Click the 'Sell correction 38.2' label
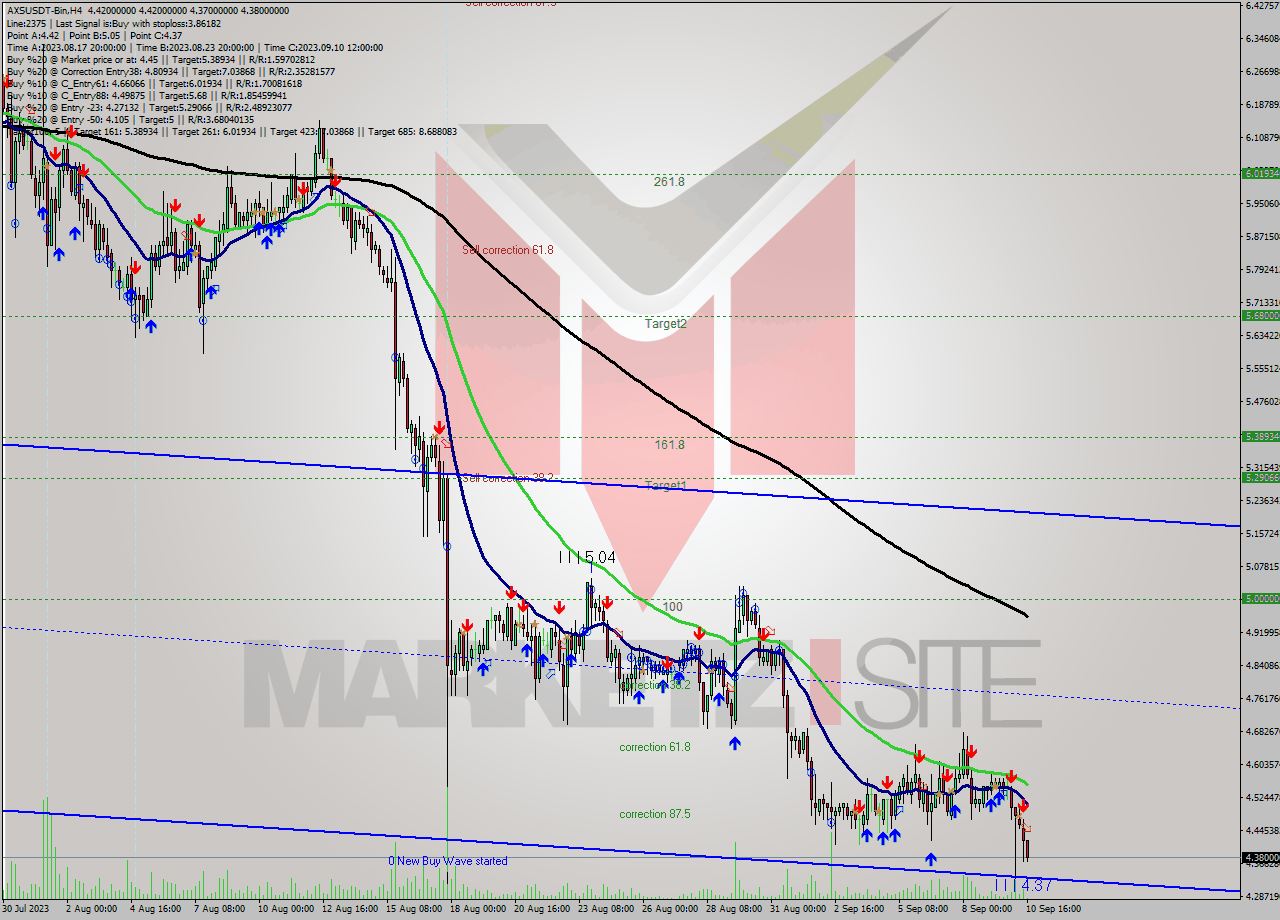 (508, 478)
